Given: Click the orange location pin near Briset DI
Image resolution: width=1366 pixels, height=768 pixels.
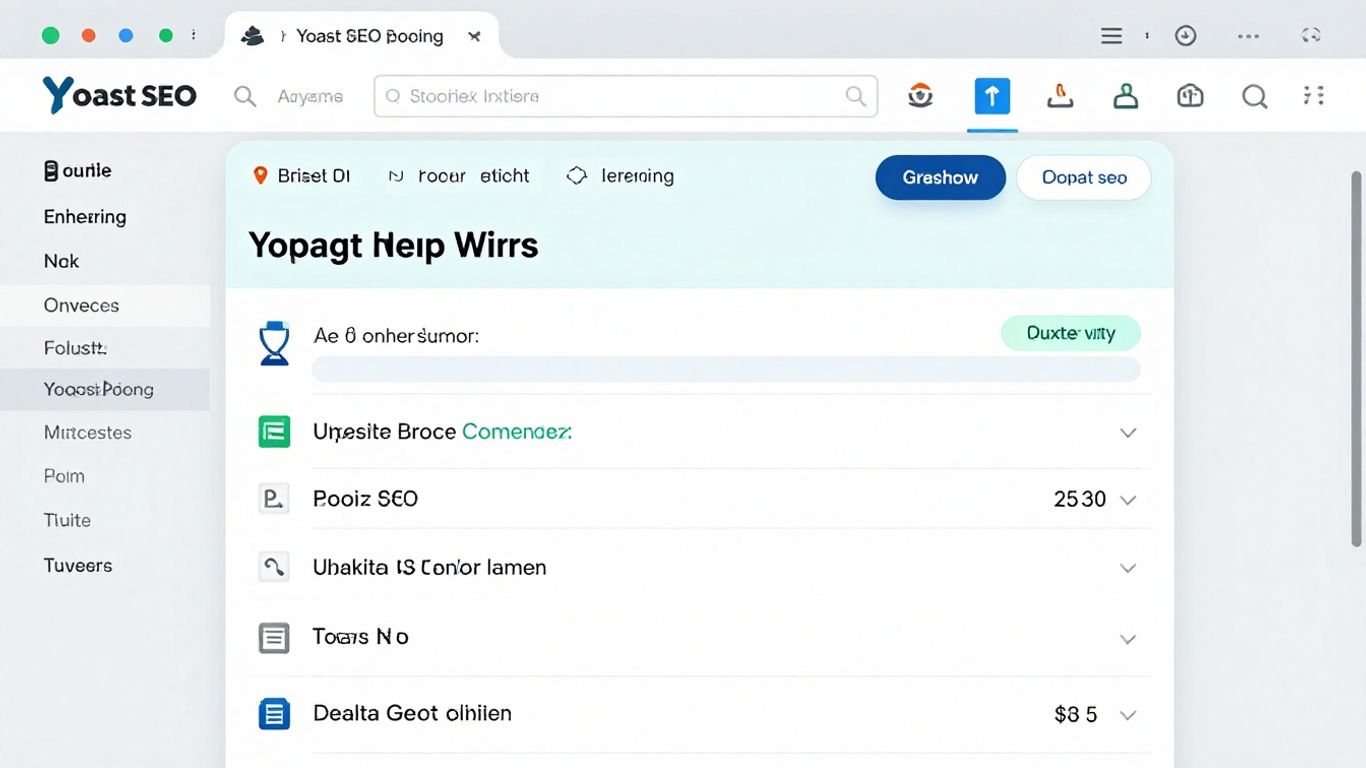Looking at the screenshot, I should coord(260,175).
